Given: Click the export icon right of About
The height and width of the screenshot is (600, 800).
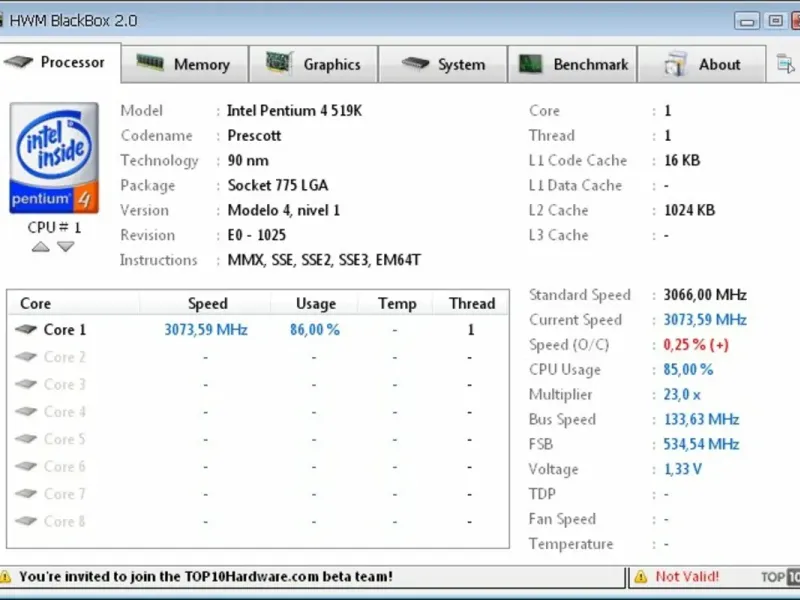Looking at the screenshot, I should pyautogui.click(x=785, y=64).
